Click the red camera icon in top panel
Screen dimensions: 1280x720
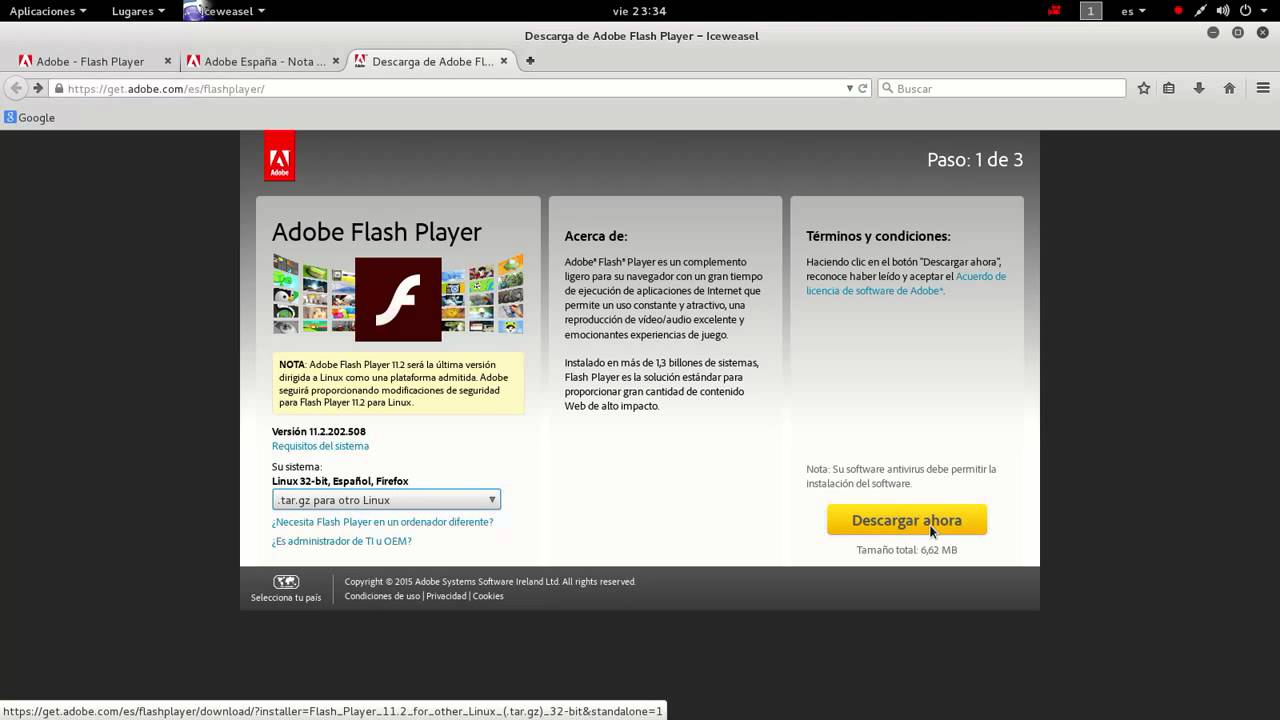click(1054, 11)
